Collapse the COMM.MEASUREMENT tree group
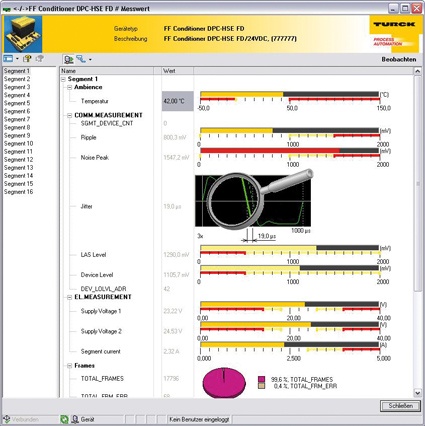The image size is (425, 426). [x=70, y=115]
